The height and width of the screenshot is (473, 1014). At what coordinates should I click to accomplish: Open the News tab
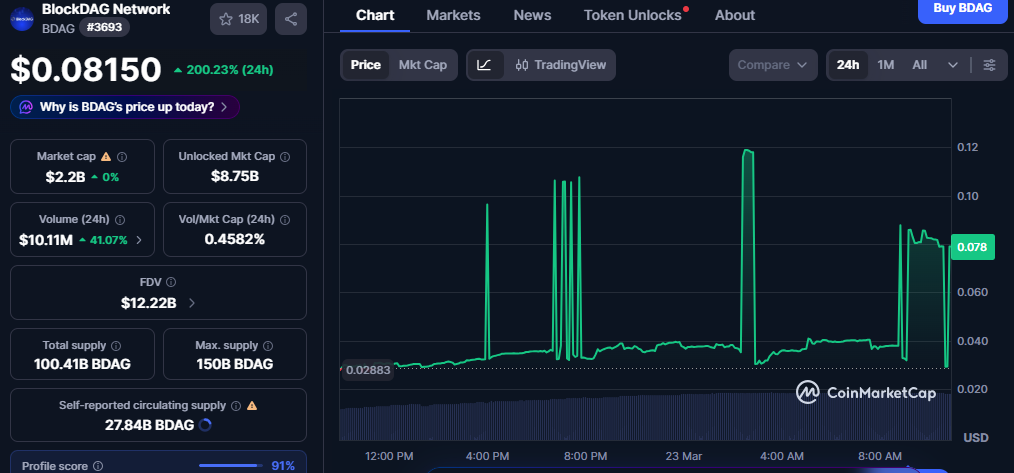[532, 15]
